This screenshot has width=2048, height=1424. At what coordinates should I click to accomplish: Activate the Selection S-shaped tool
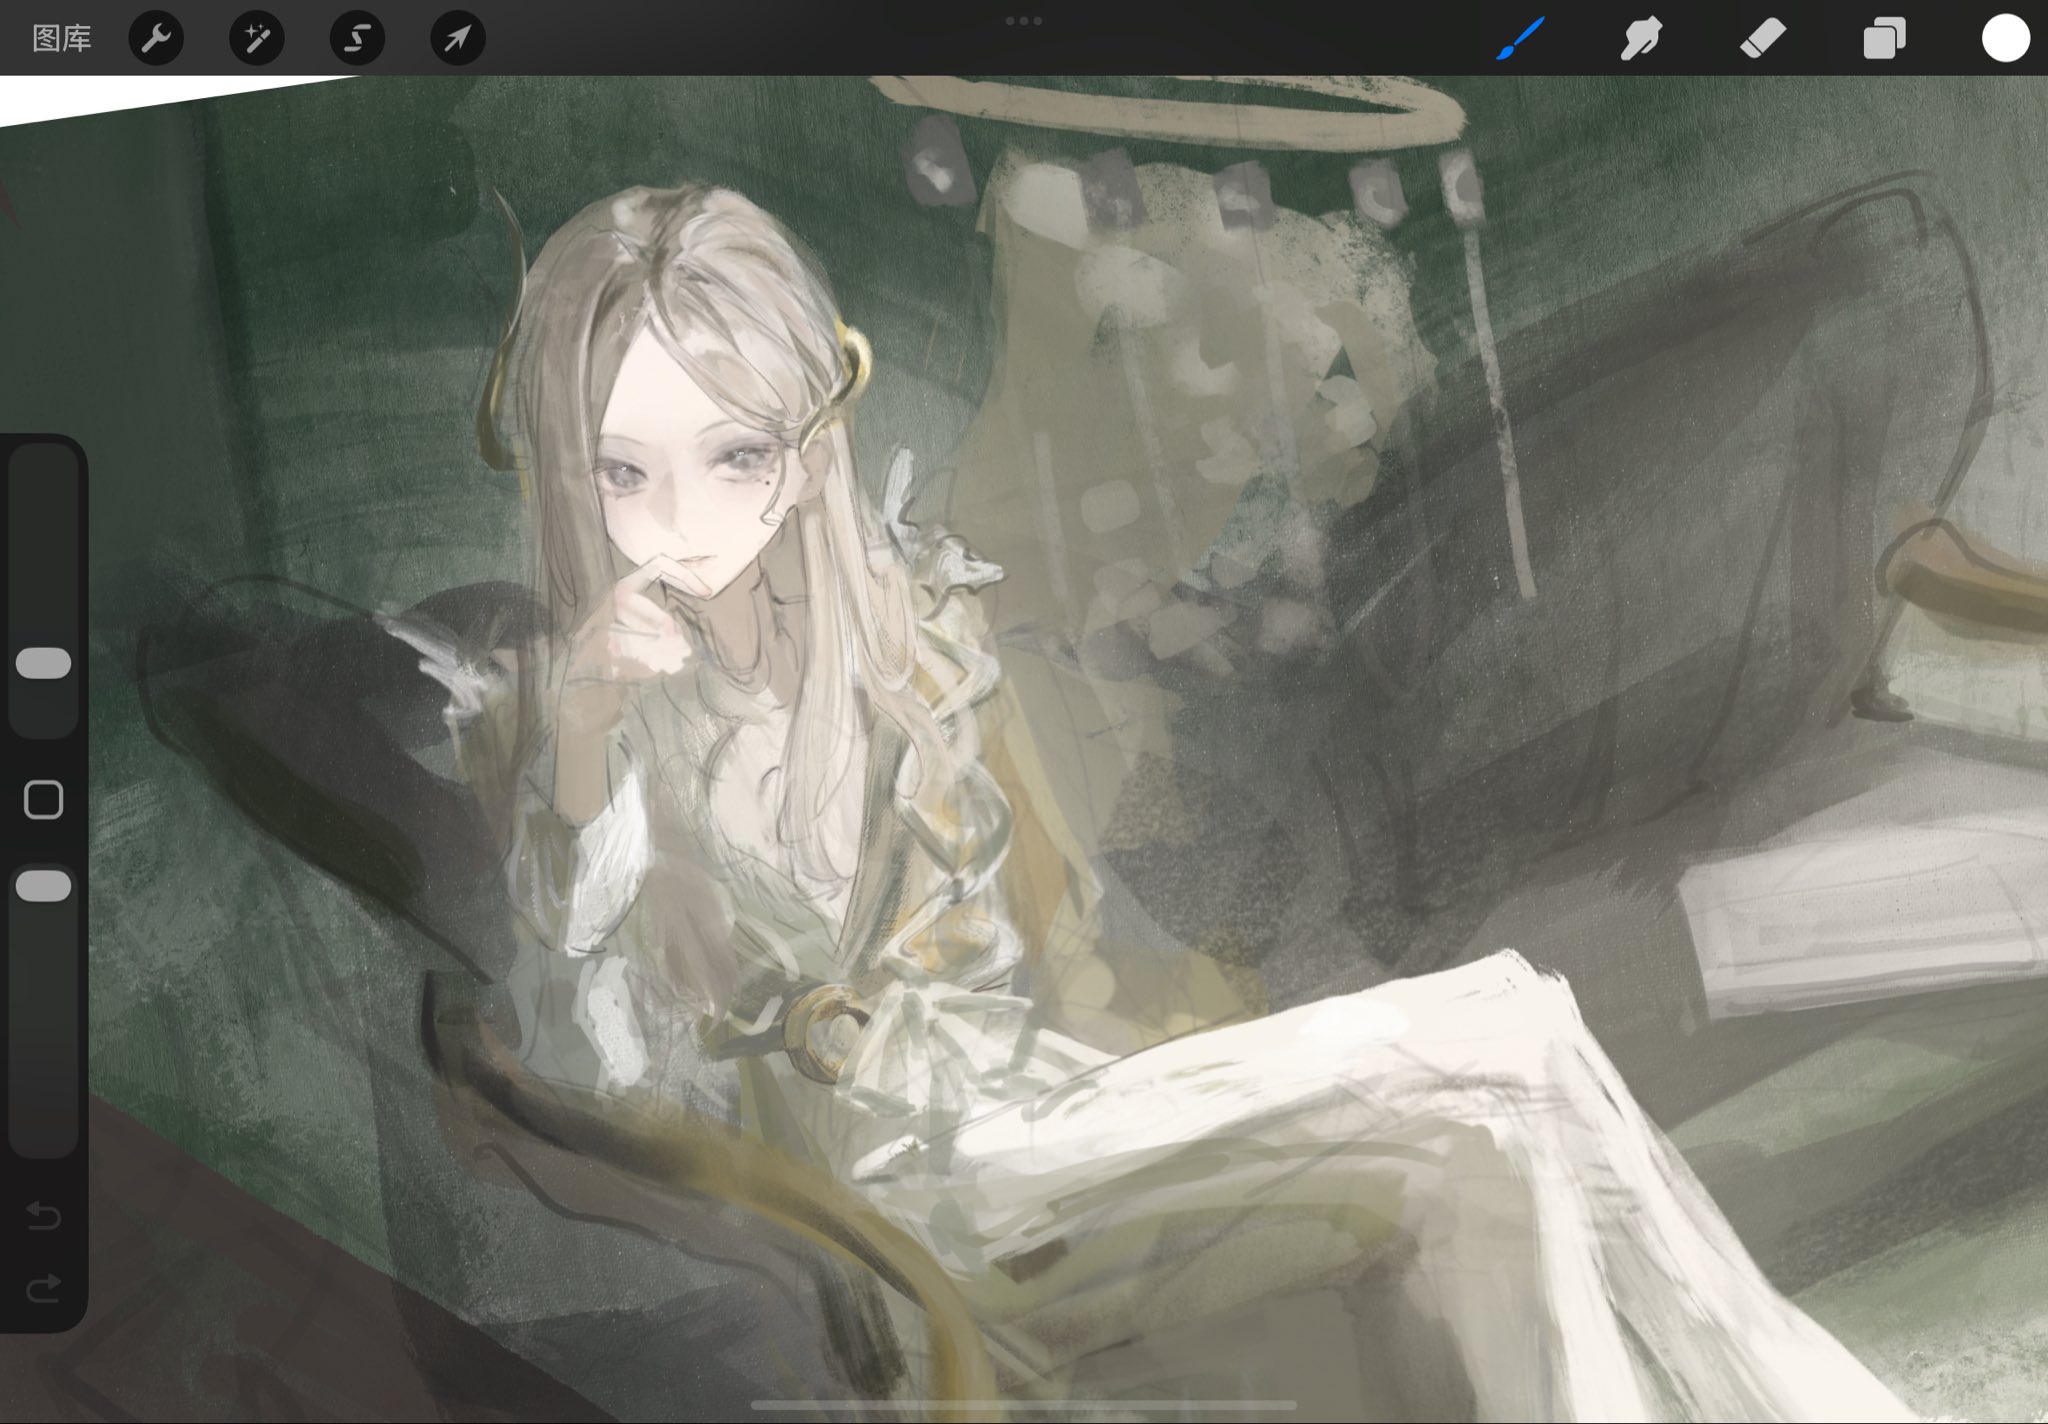tap(357, 38)
